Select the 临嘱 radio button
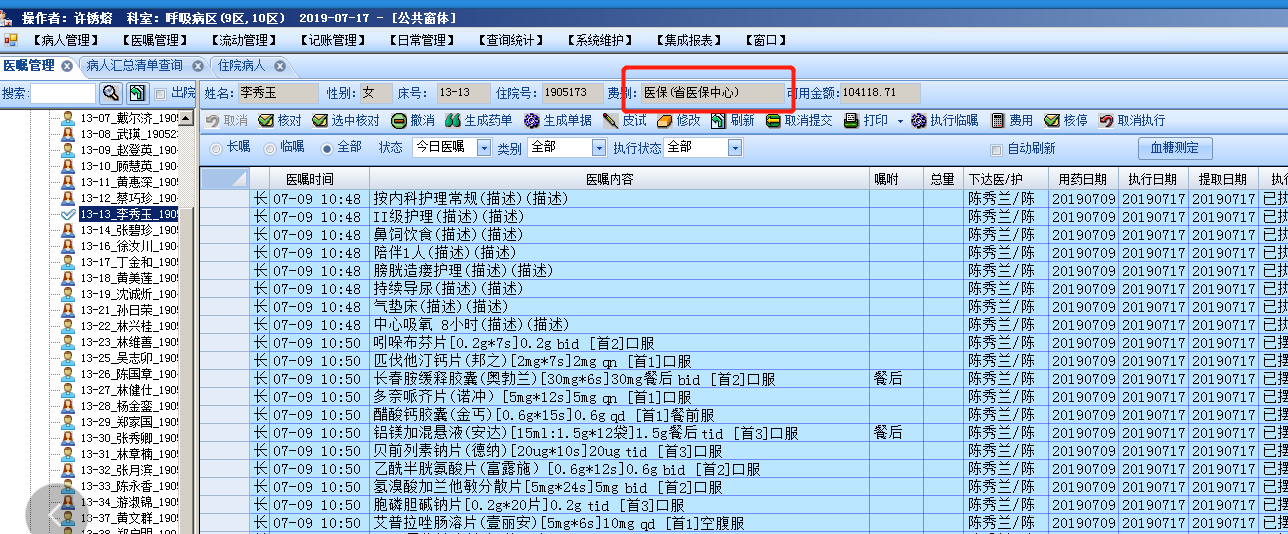 click(x=269, y=148)
